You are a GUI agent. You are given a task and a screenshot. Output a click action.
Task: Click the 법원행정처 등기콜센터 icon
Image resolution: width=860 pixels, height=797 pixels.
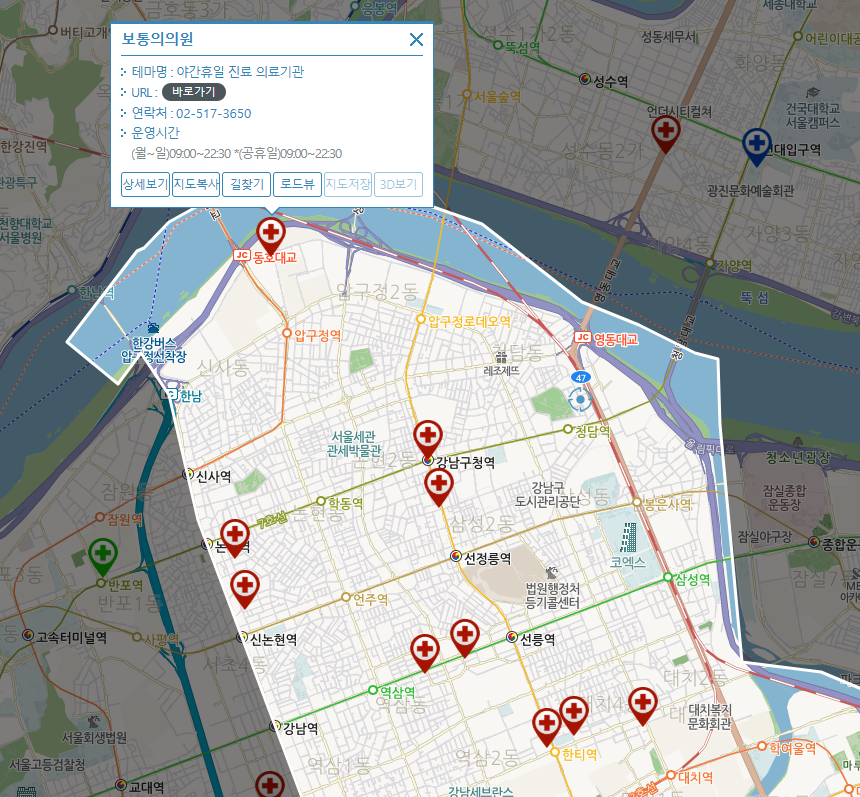click(552, 573)
